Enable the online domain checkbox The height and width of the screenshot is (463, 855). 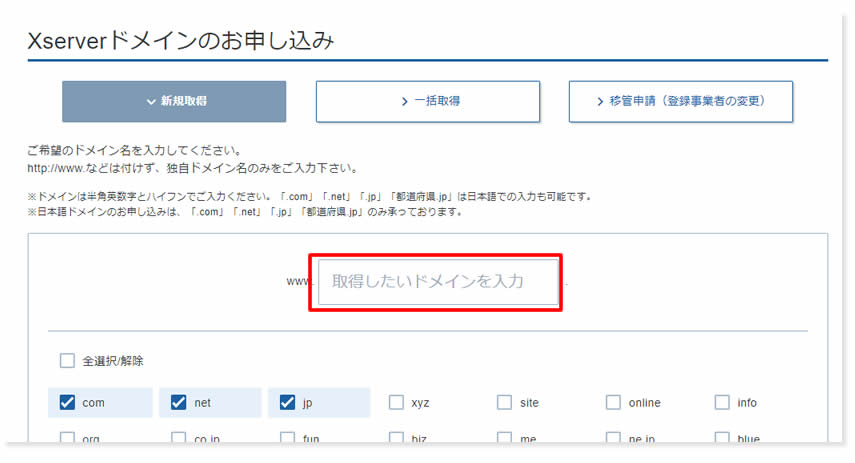(613, 402)
